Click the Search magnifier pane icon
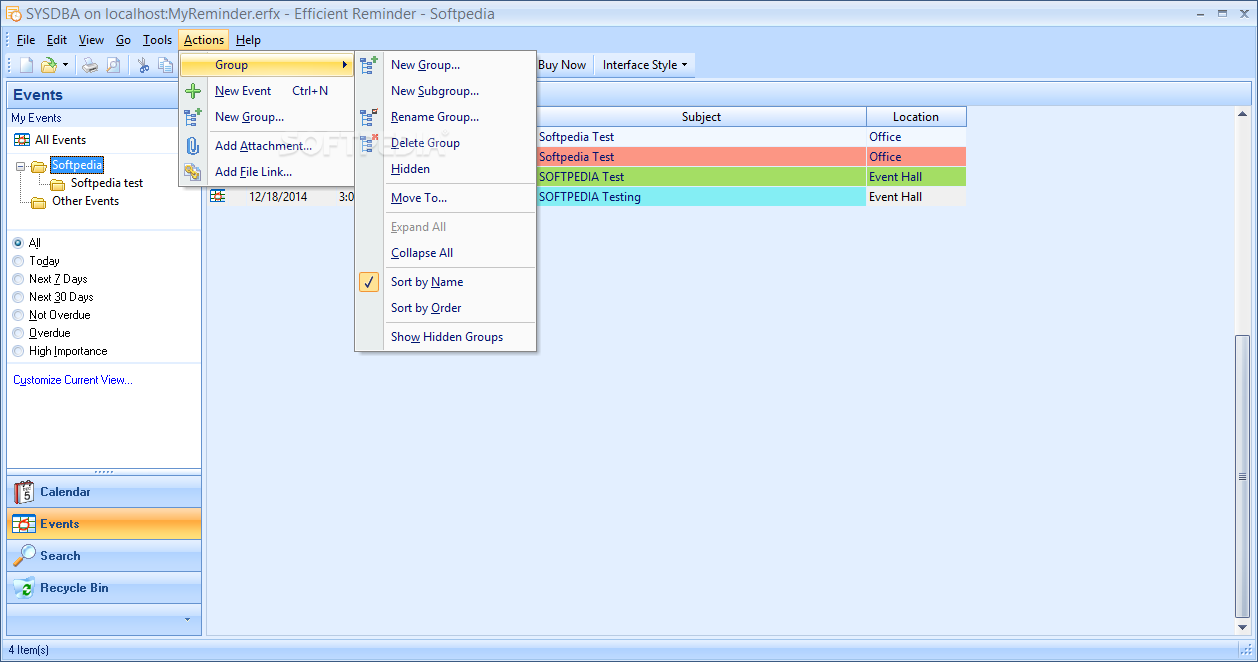Screen dimensions: 1258x662 point(24,556)
